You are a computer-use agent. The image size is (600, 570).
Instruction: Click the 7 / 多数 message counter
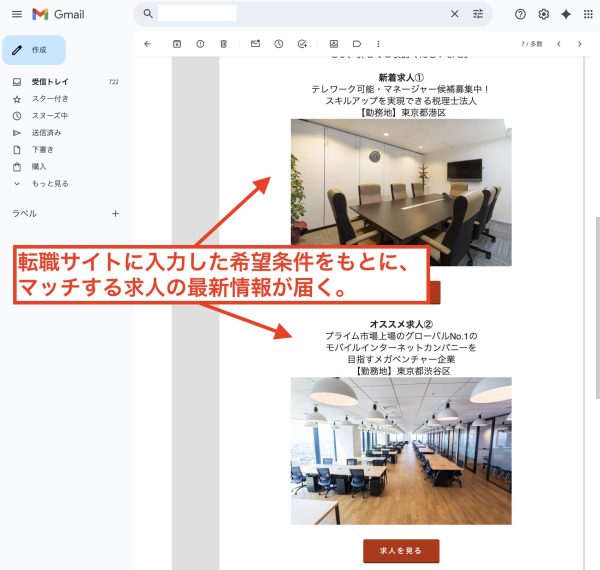[532, 44]
